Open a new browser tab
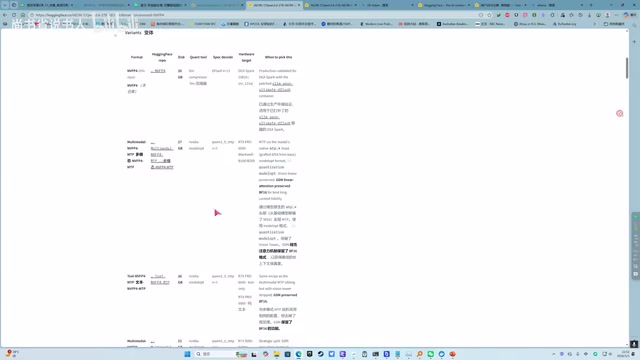 pos(591,5)
